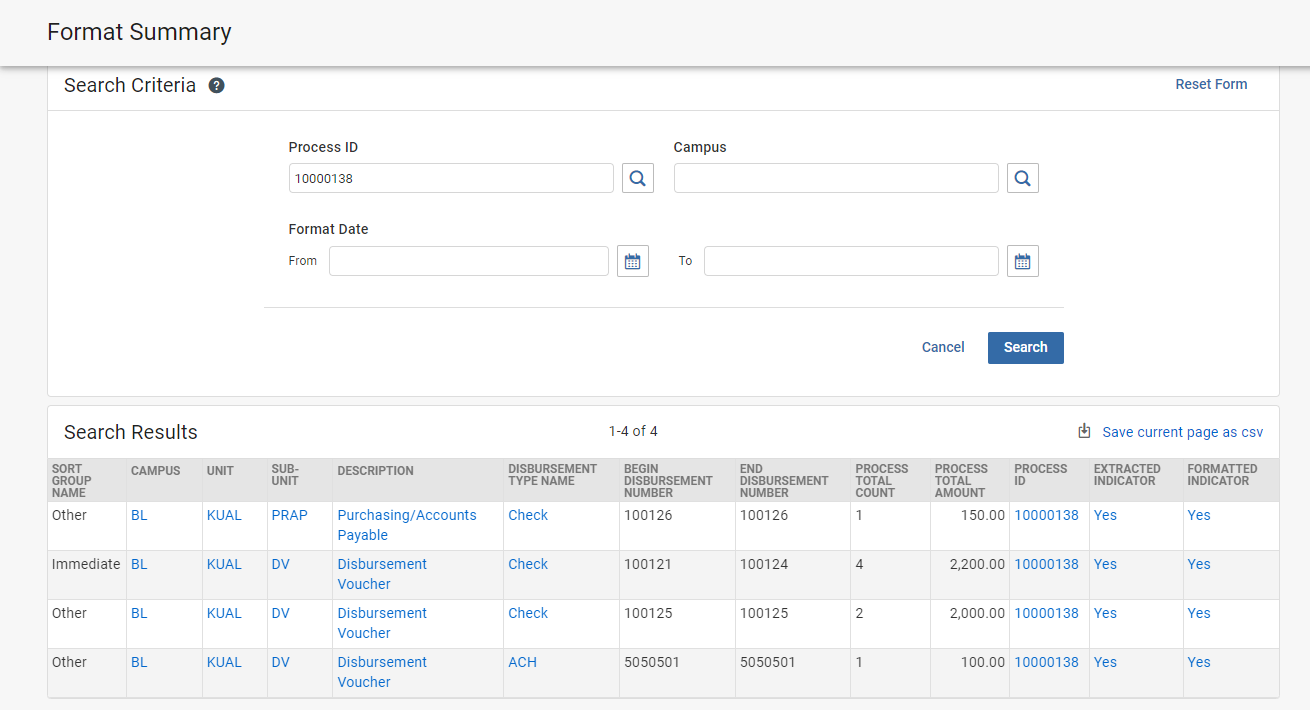
Task: Click inside the Process ID text field
Action: coord(450,179)
